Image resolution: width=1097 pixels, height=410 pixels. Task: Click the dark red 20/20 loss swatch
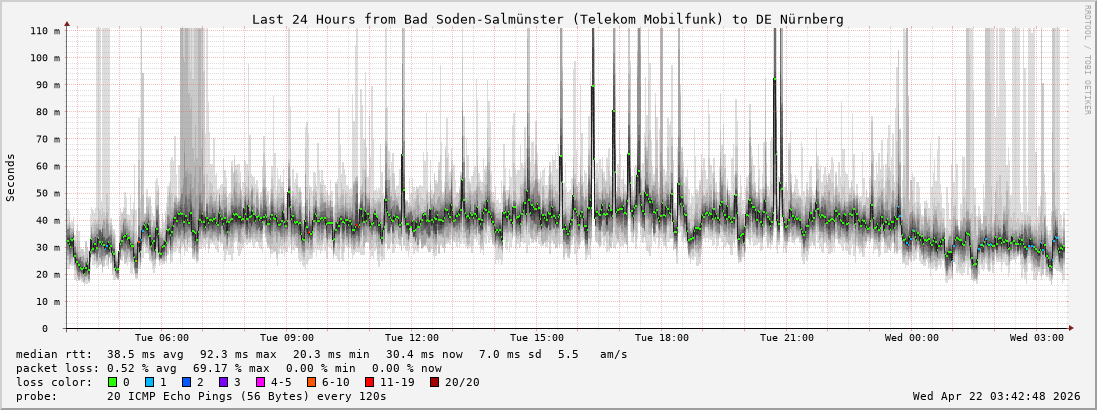(435, 382)
